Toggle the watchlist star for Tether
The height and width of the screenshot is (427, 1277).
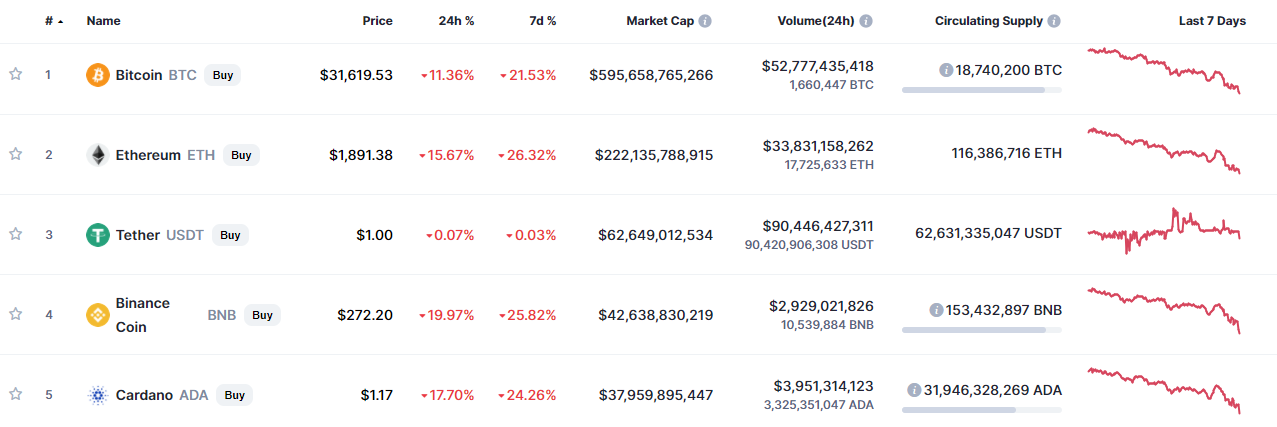[x=15, y=234]
